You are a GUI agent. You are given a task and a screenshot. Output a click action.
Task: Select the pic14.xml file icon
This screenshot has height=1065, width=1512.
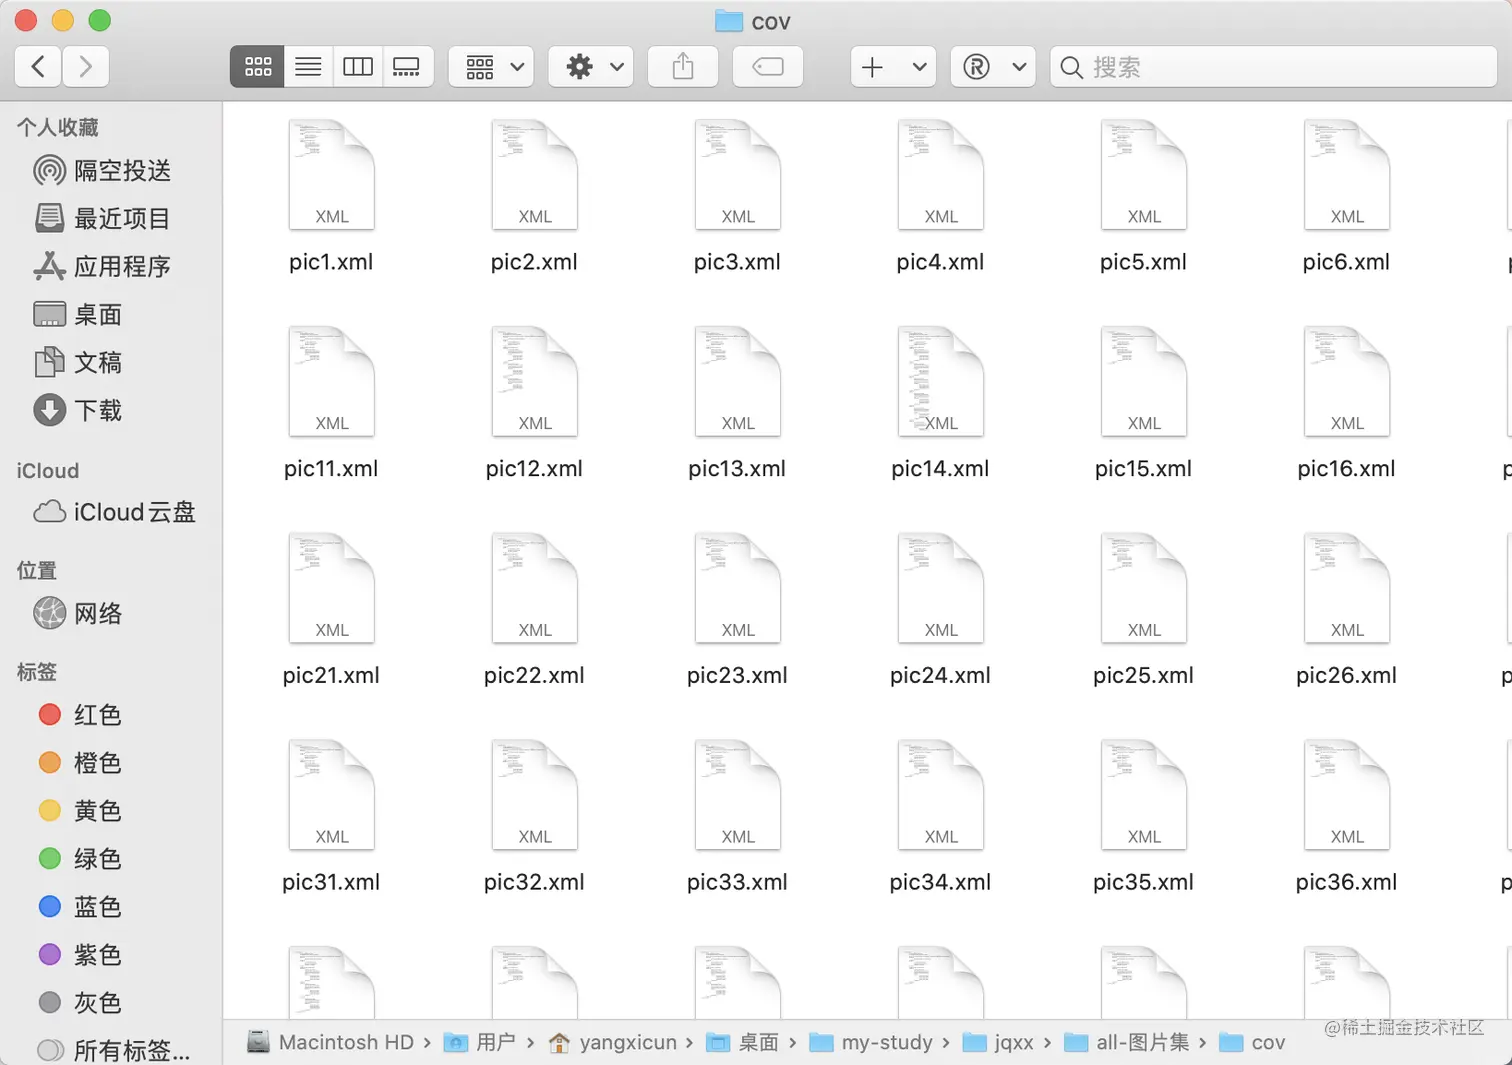point(941,382)
